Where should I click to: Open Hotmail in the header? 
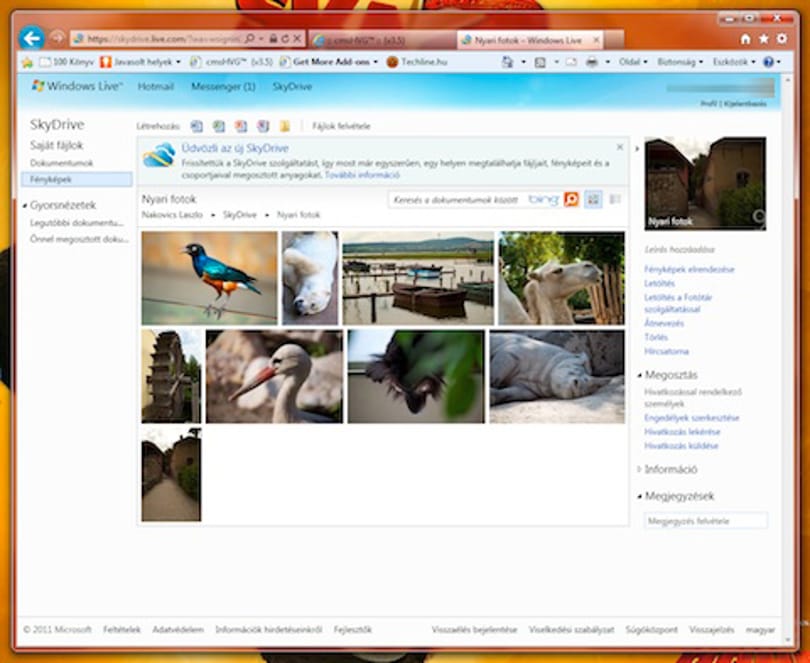pos(155,87)
